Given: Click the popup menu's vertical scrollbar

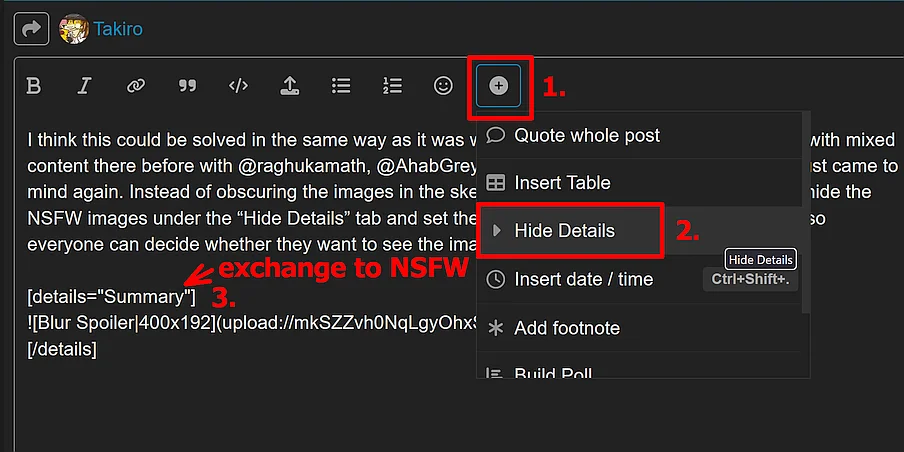Looking at the screenshot, I should click(x=805, y=213).
